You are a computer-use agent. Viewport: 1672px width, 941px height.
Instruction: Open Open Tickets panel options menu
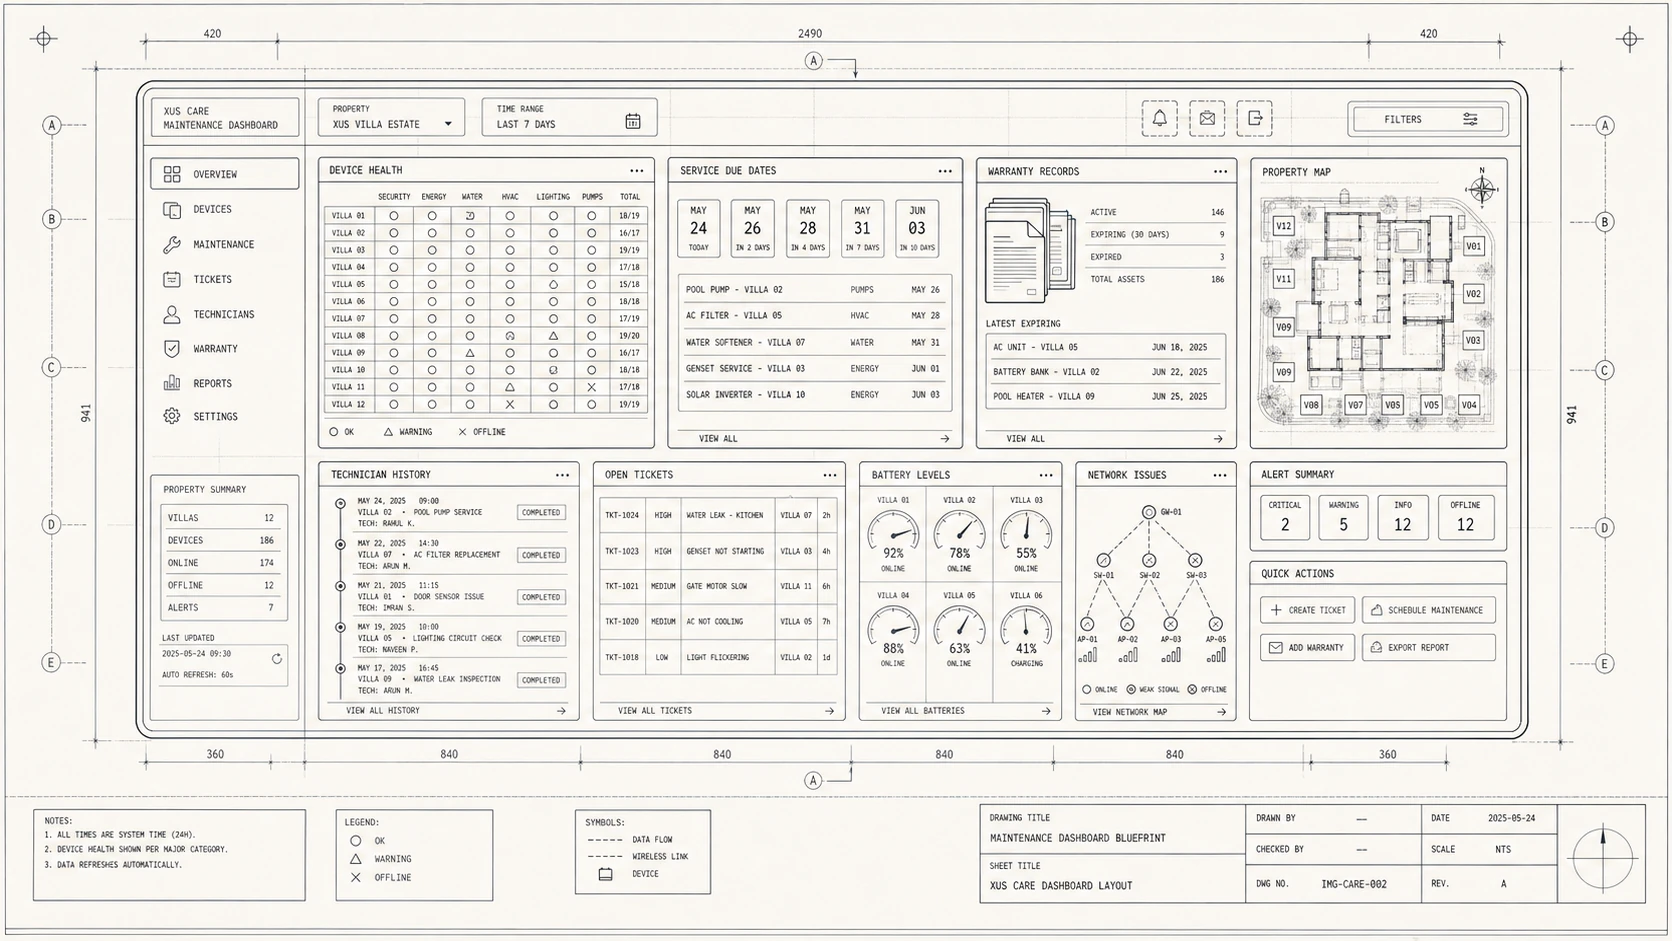point(829,475)
